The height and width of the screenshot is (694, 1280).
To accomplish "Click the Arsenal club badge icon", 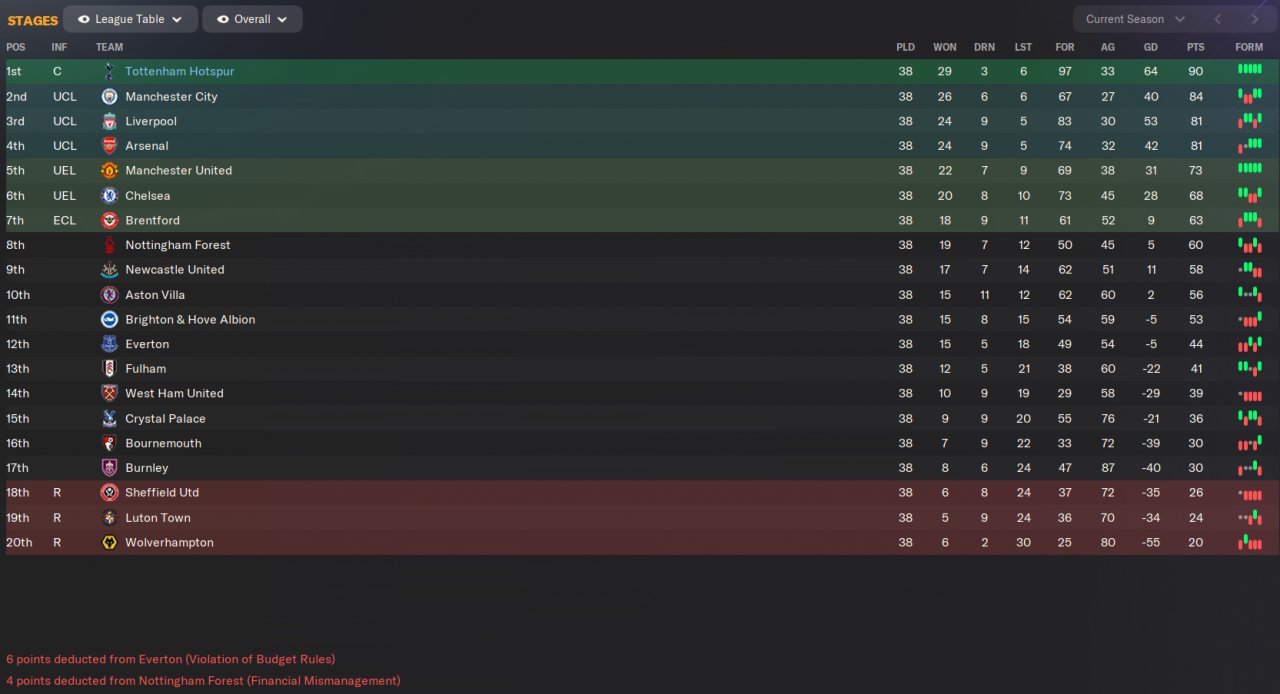I will click(x=109, y=146).
